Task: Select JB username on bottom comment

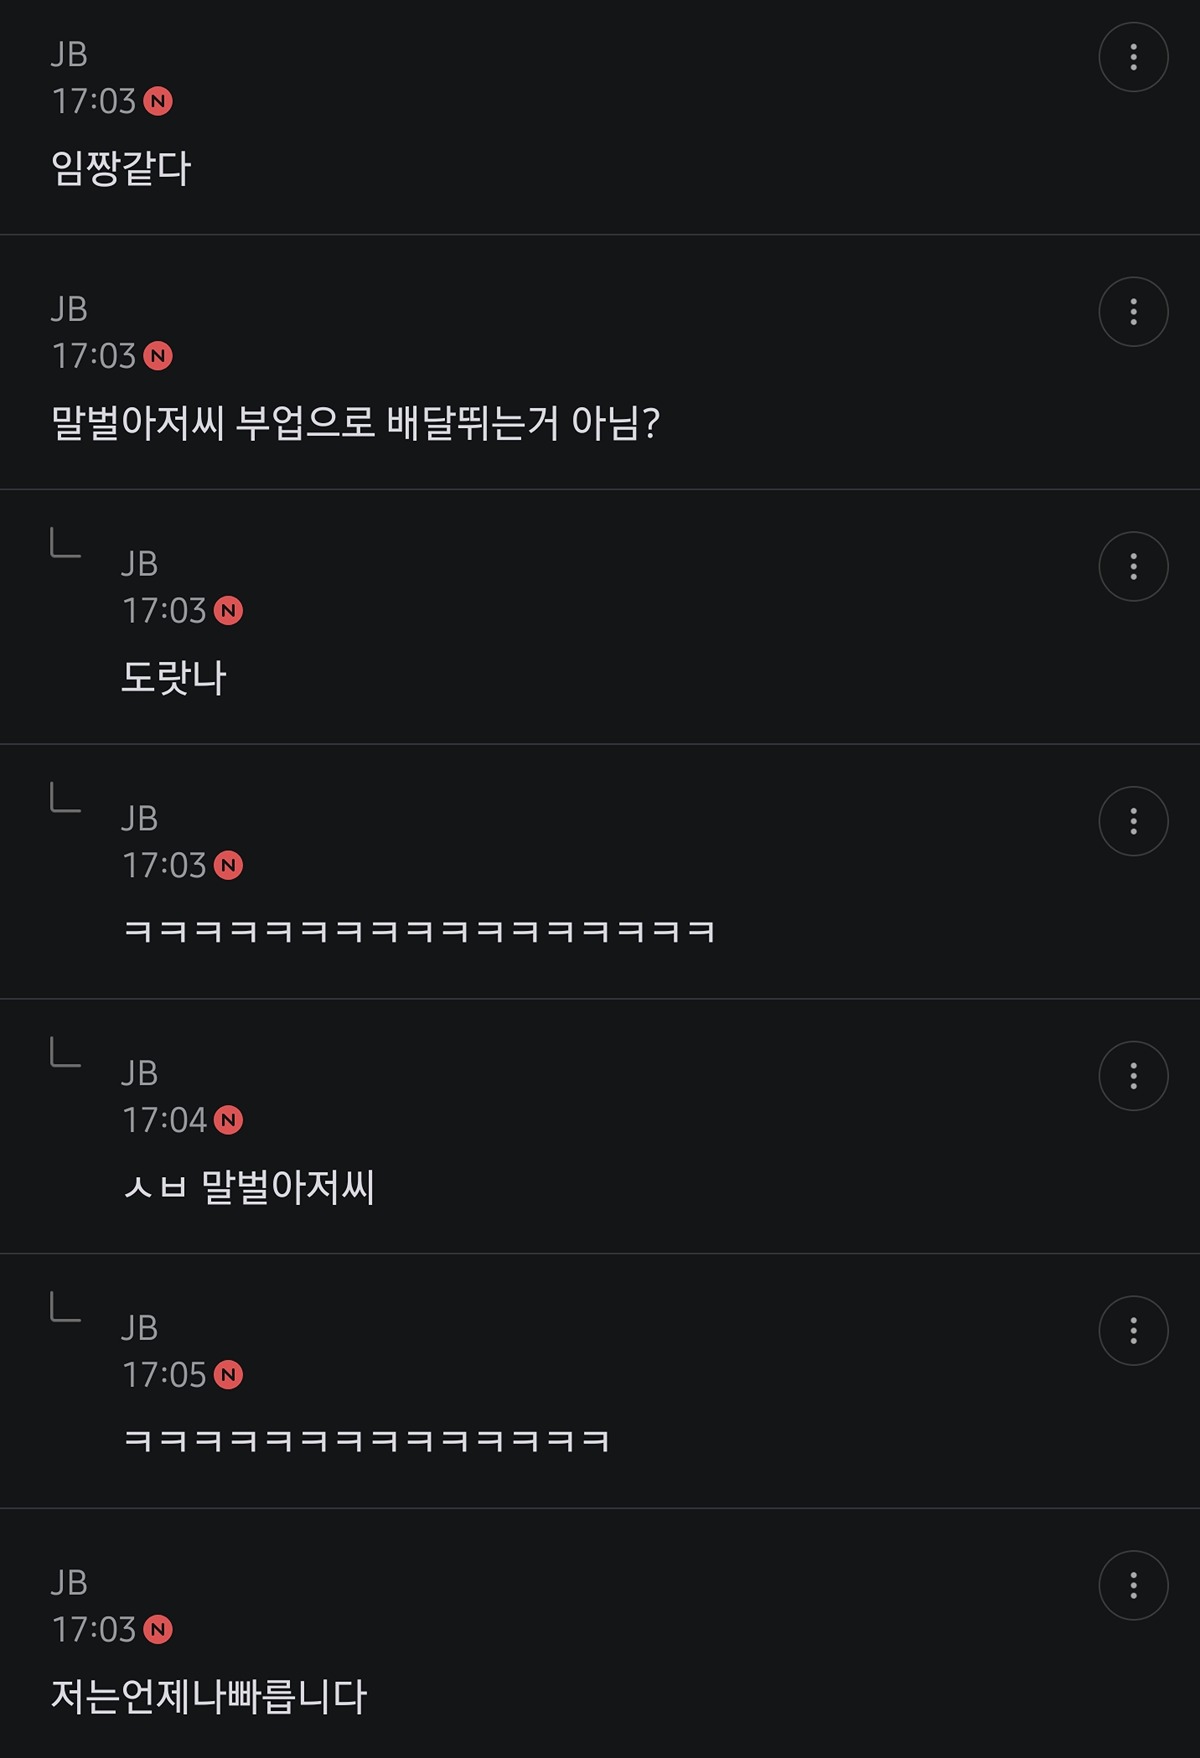Action: pos(69,1583)
